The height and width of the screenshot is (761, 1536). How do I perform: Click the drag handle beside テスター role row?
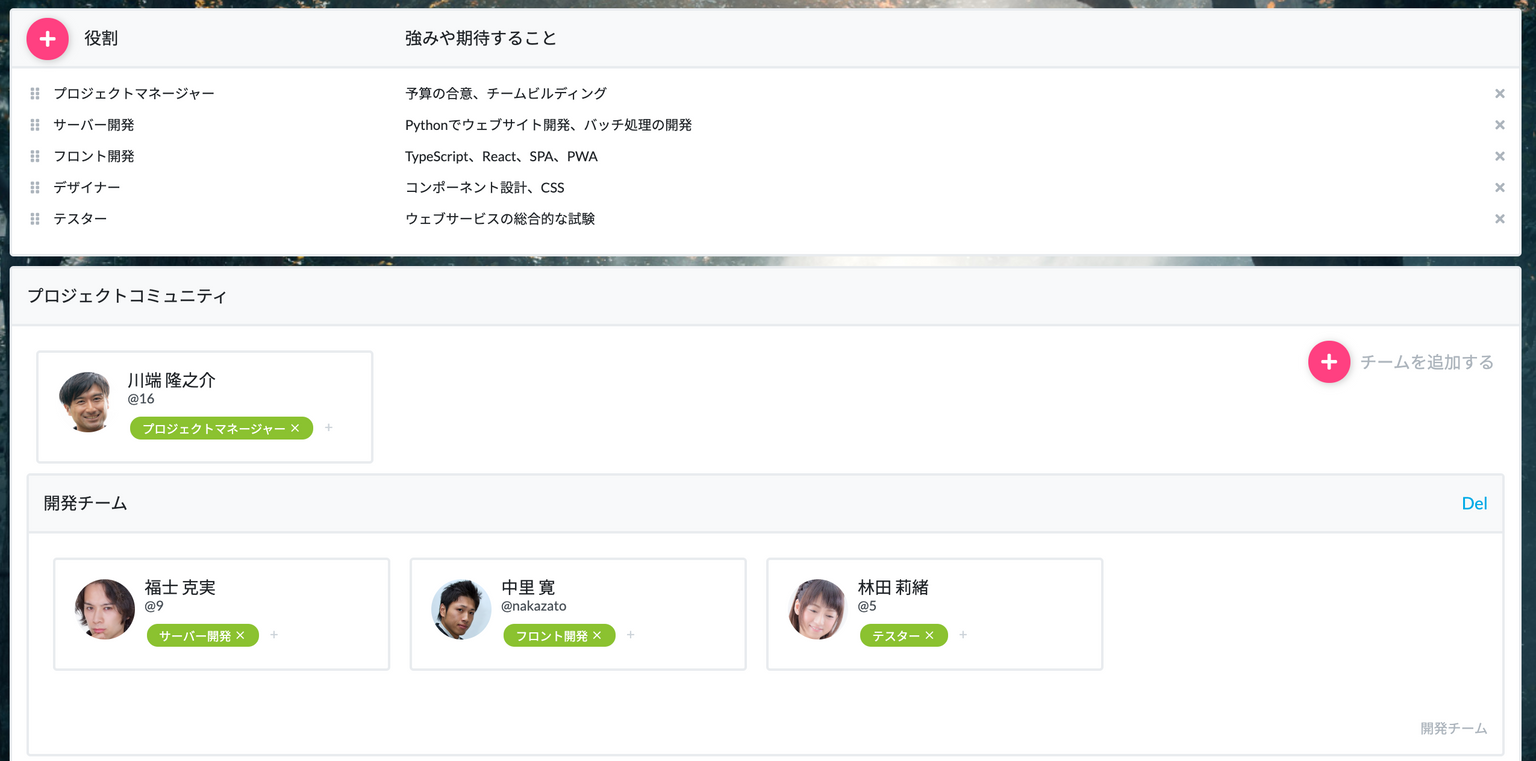35,219
